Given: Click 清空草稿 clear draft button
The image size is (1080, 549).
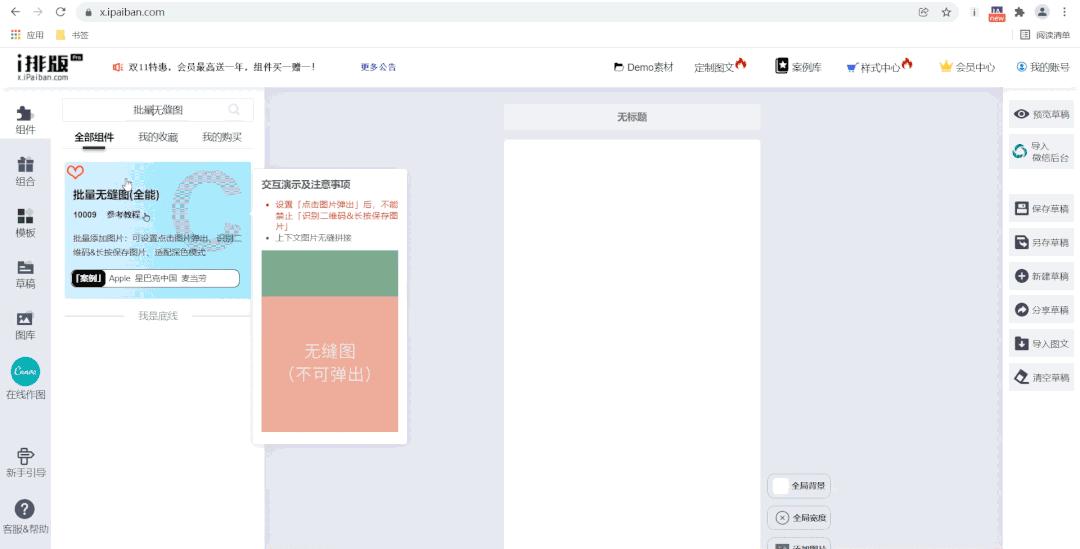Looking at the screenshot, I should (1041, 377).
